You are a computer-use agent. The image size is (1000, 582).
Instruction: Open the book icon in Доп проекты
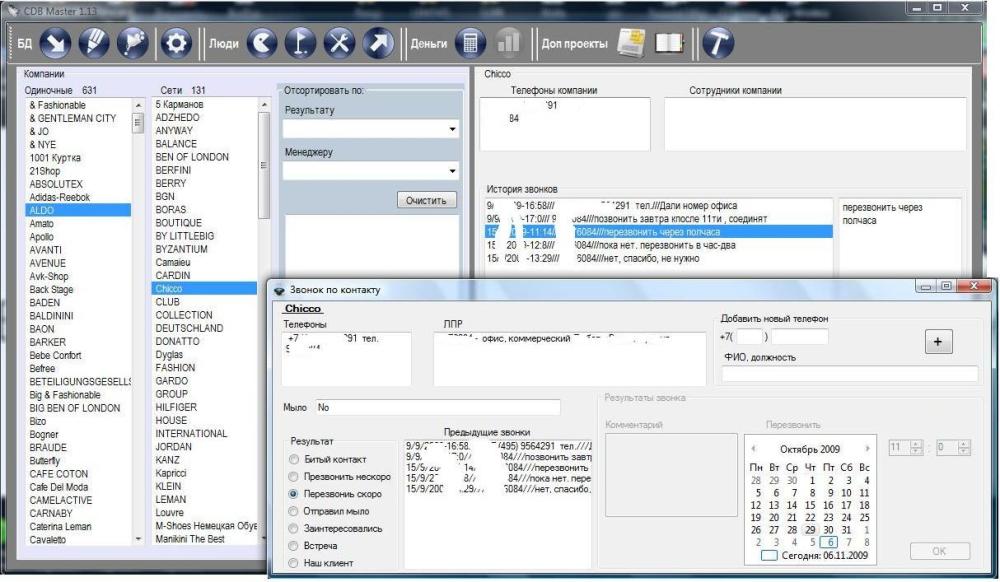tap(668, 43)
